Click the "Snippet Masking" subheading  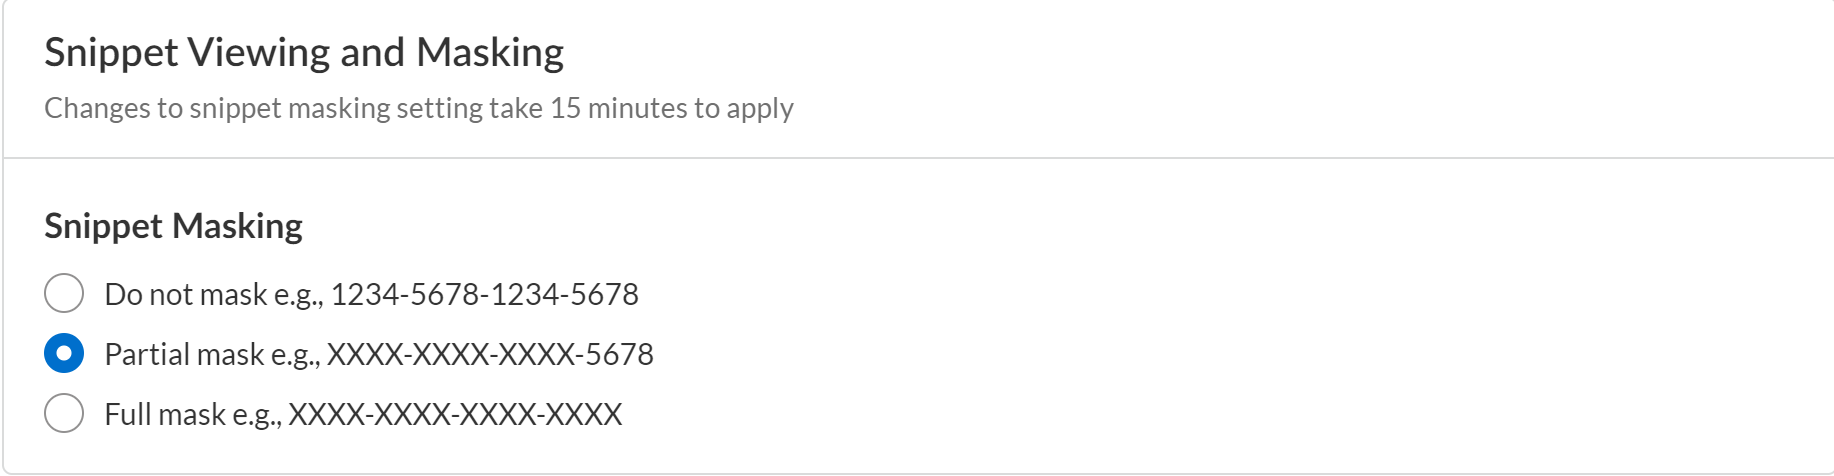pyautogui.click(x=173, y=226)
